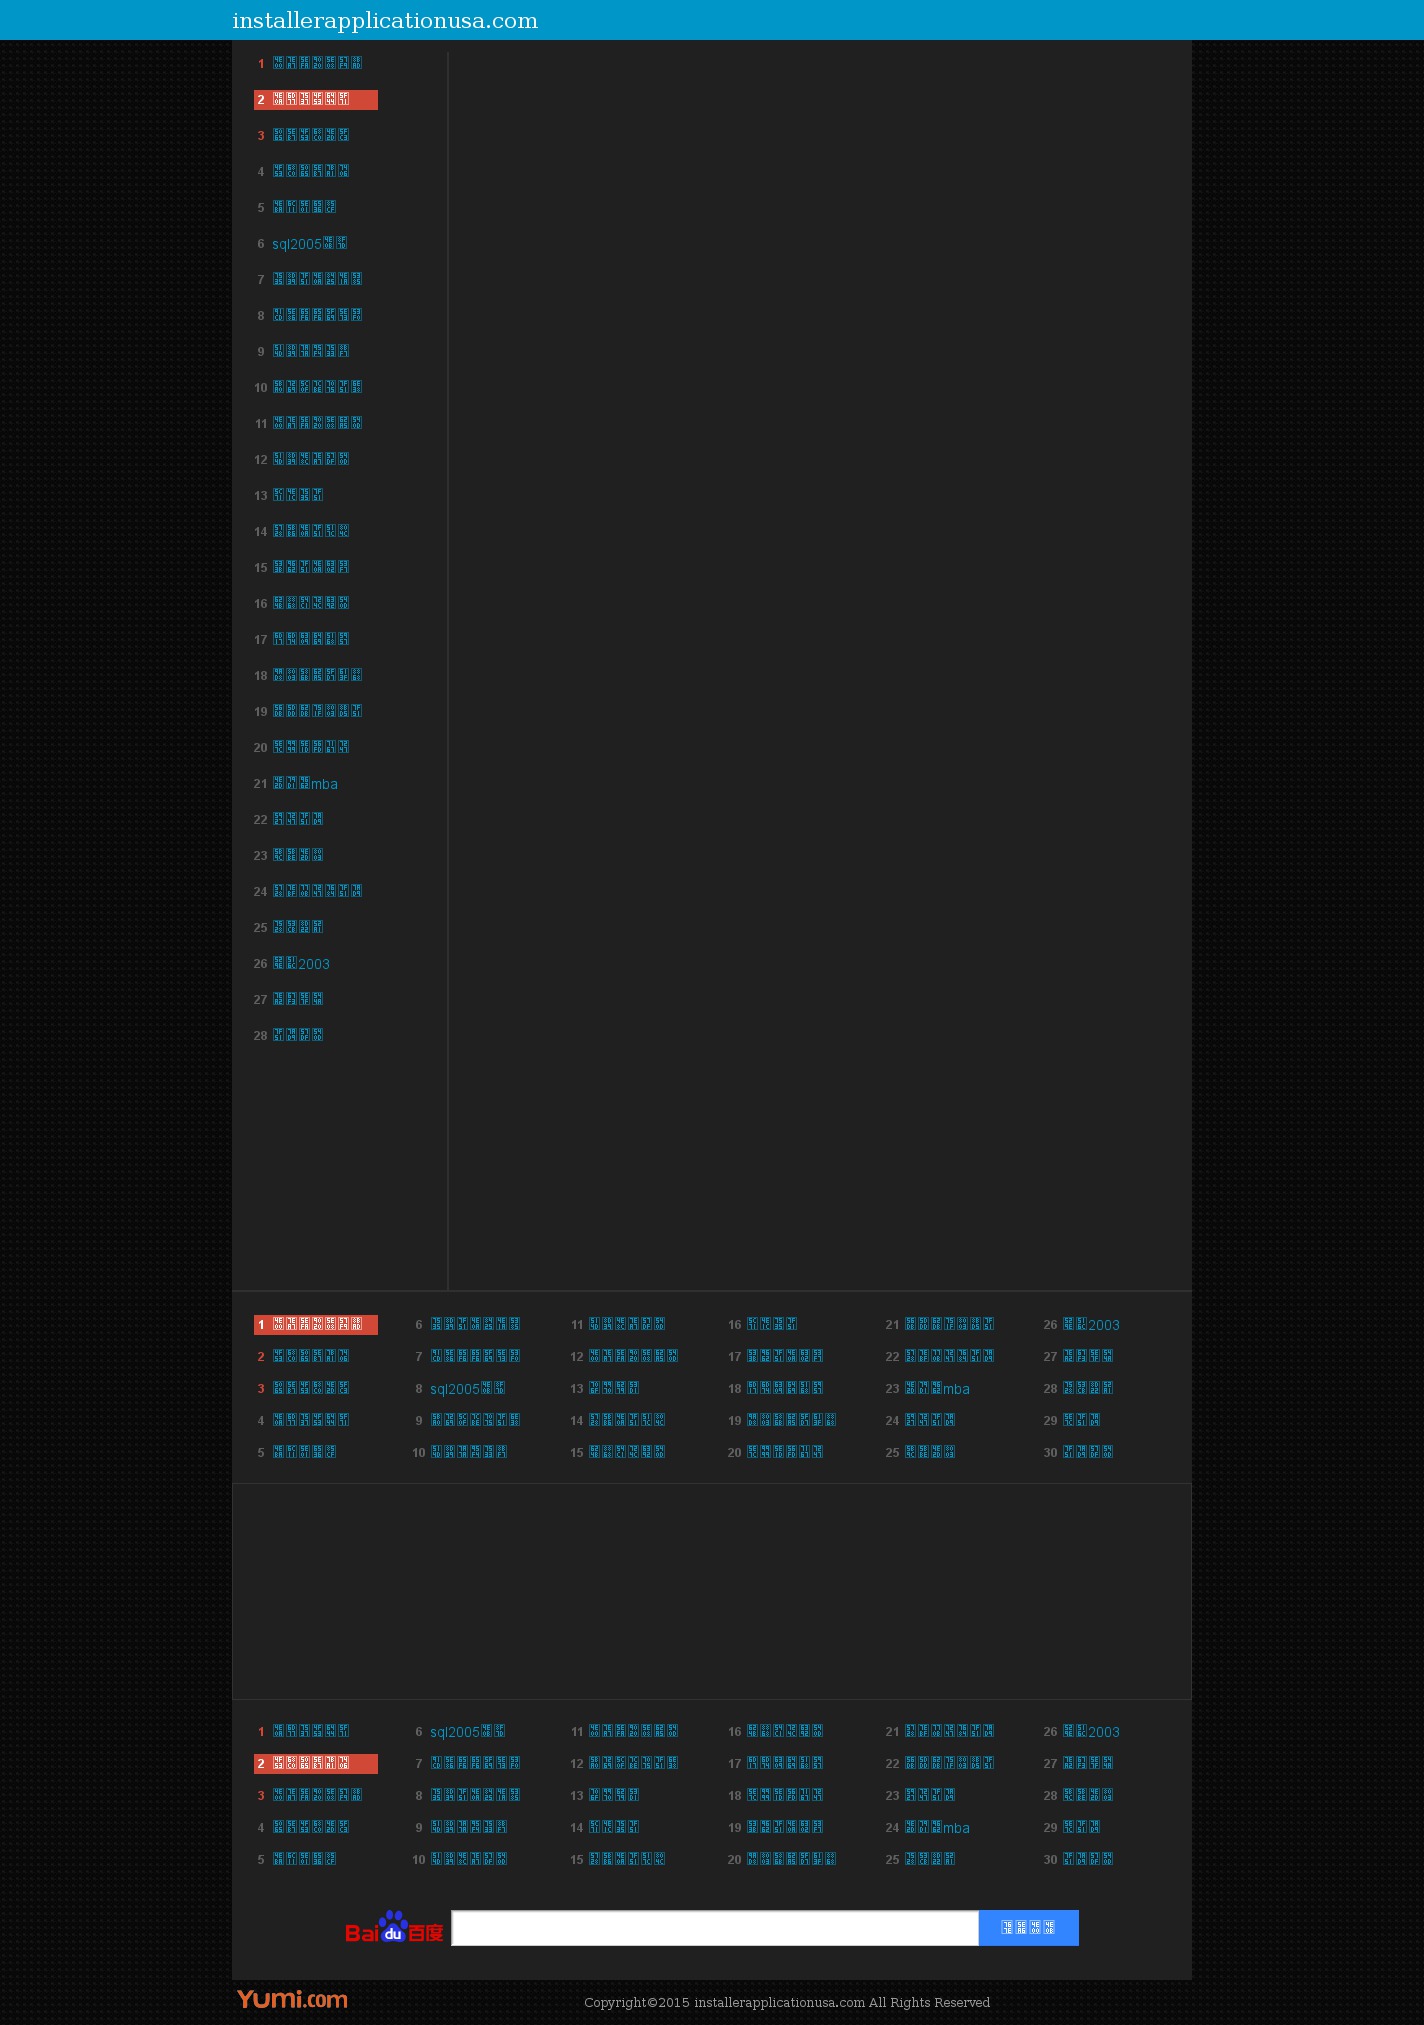Viewport: 1424px width, 2025px height.
Task: Open middle grid item 26 ending in 2003
Action: tap(1091, 1325)
